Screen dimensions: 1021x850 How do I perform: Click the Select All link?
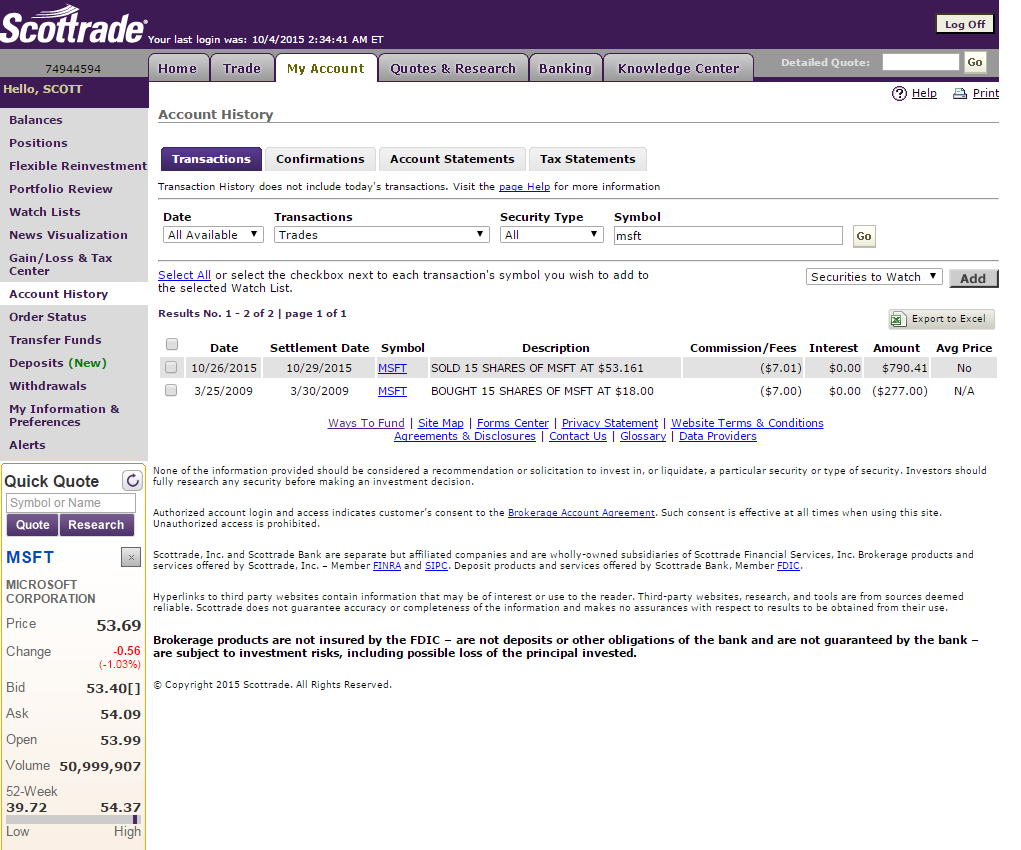point(184,275)
